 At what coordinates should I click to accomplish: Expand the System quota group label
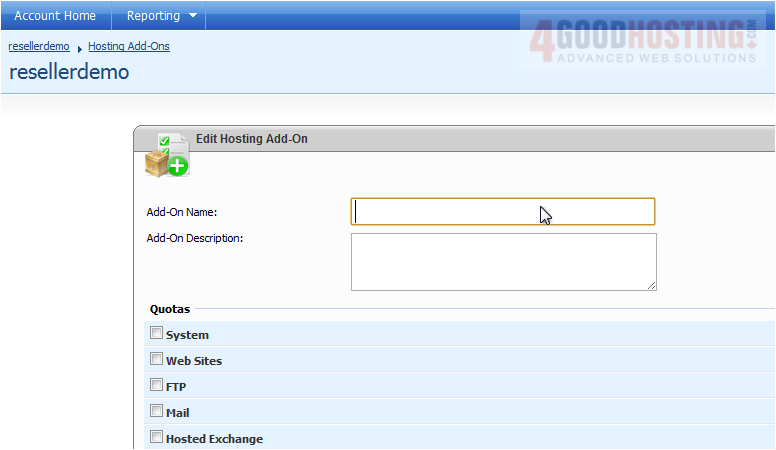point(187,335)
